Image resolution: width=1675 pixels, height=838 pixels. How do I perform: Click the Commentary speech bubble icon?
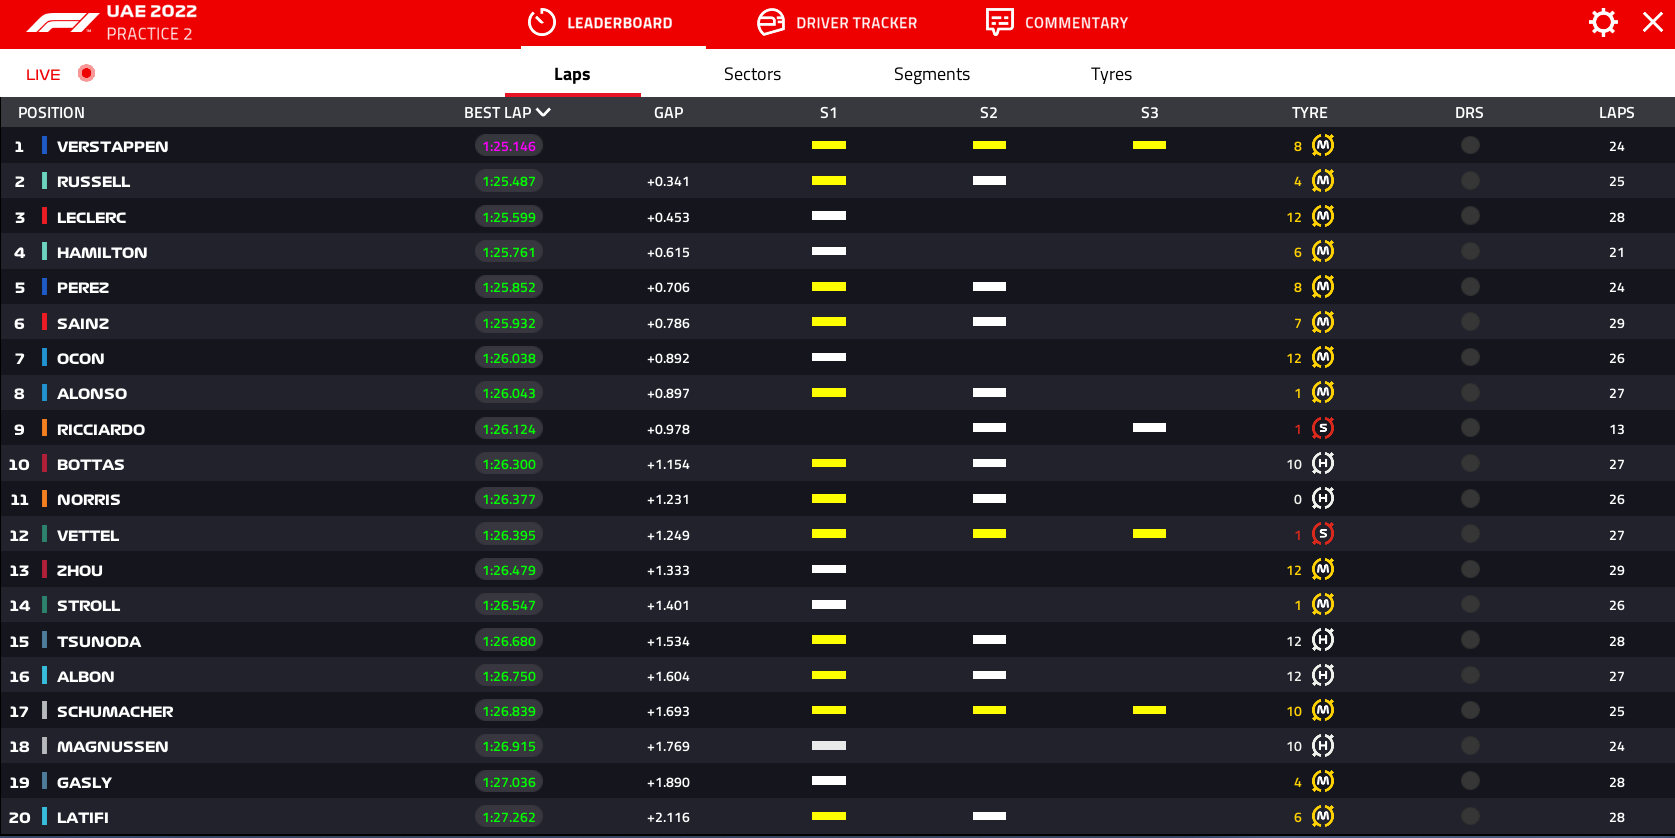[x=1000, y=22]
